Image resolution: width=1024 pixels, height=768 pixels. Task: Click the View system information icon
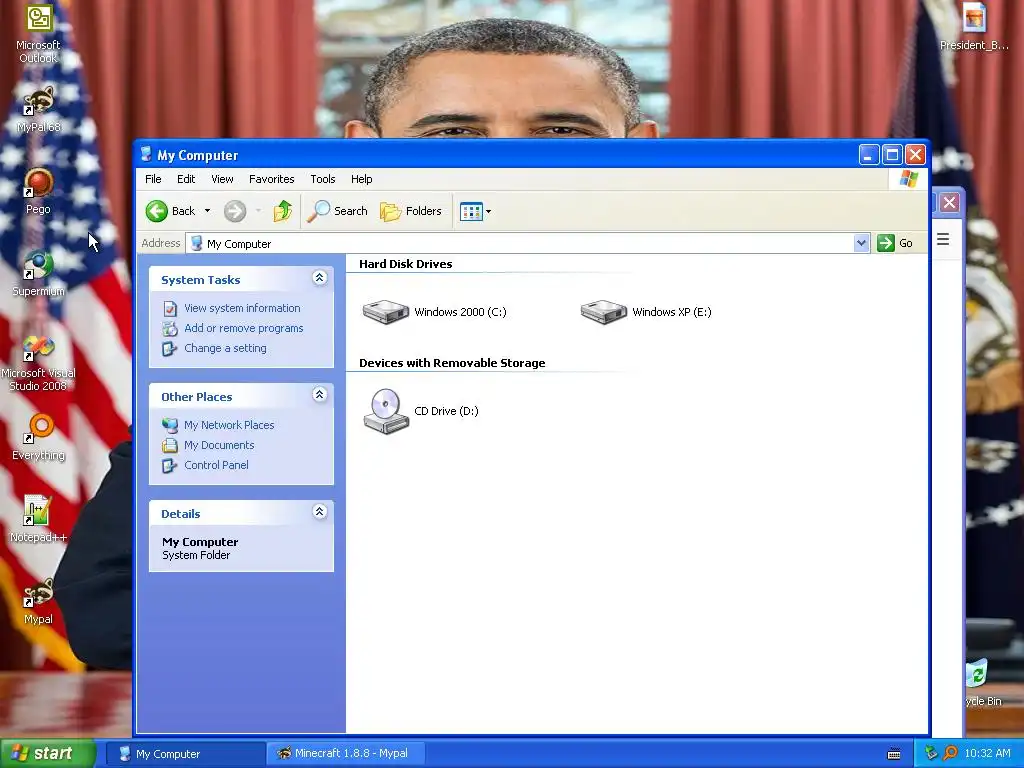tap(170, 308)
